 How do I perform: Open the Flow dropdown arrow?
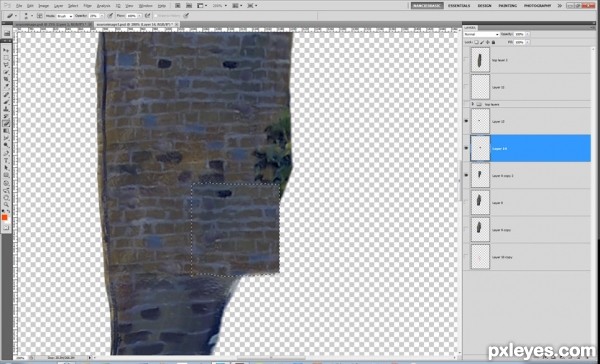[x=139, y=16]
